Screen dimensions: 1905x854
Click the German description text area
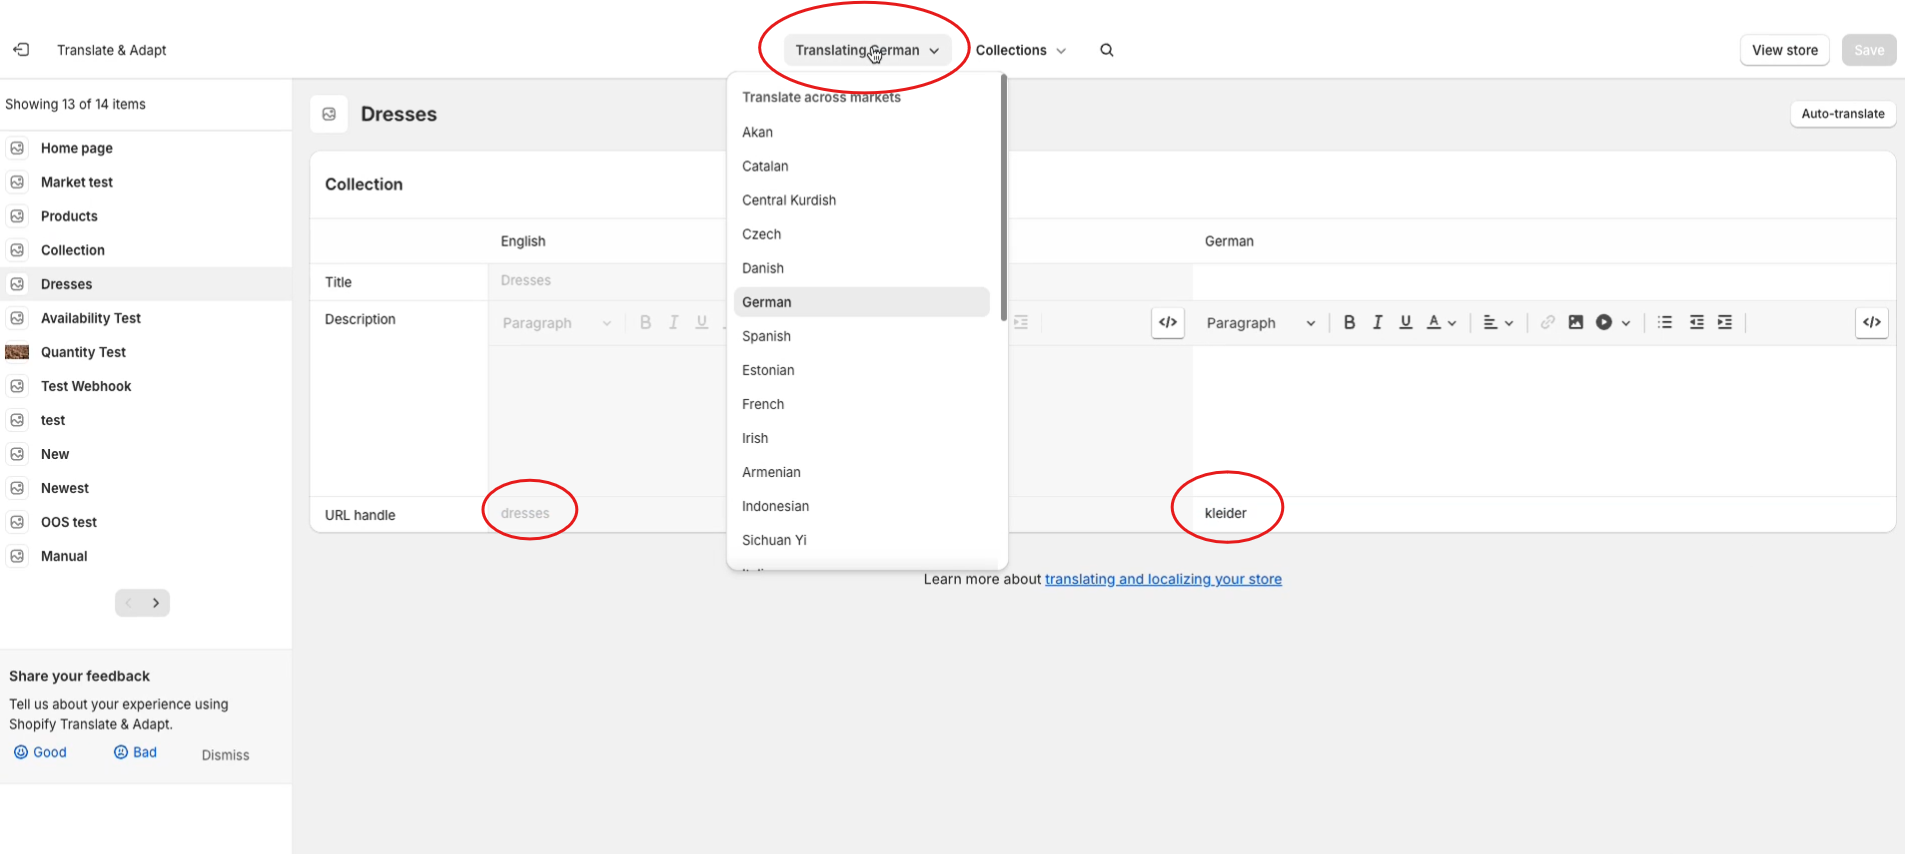coord(1544,420)
